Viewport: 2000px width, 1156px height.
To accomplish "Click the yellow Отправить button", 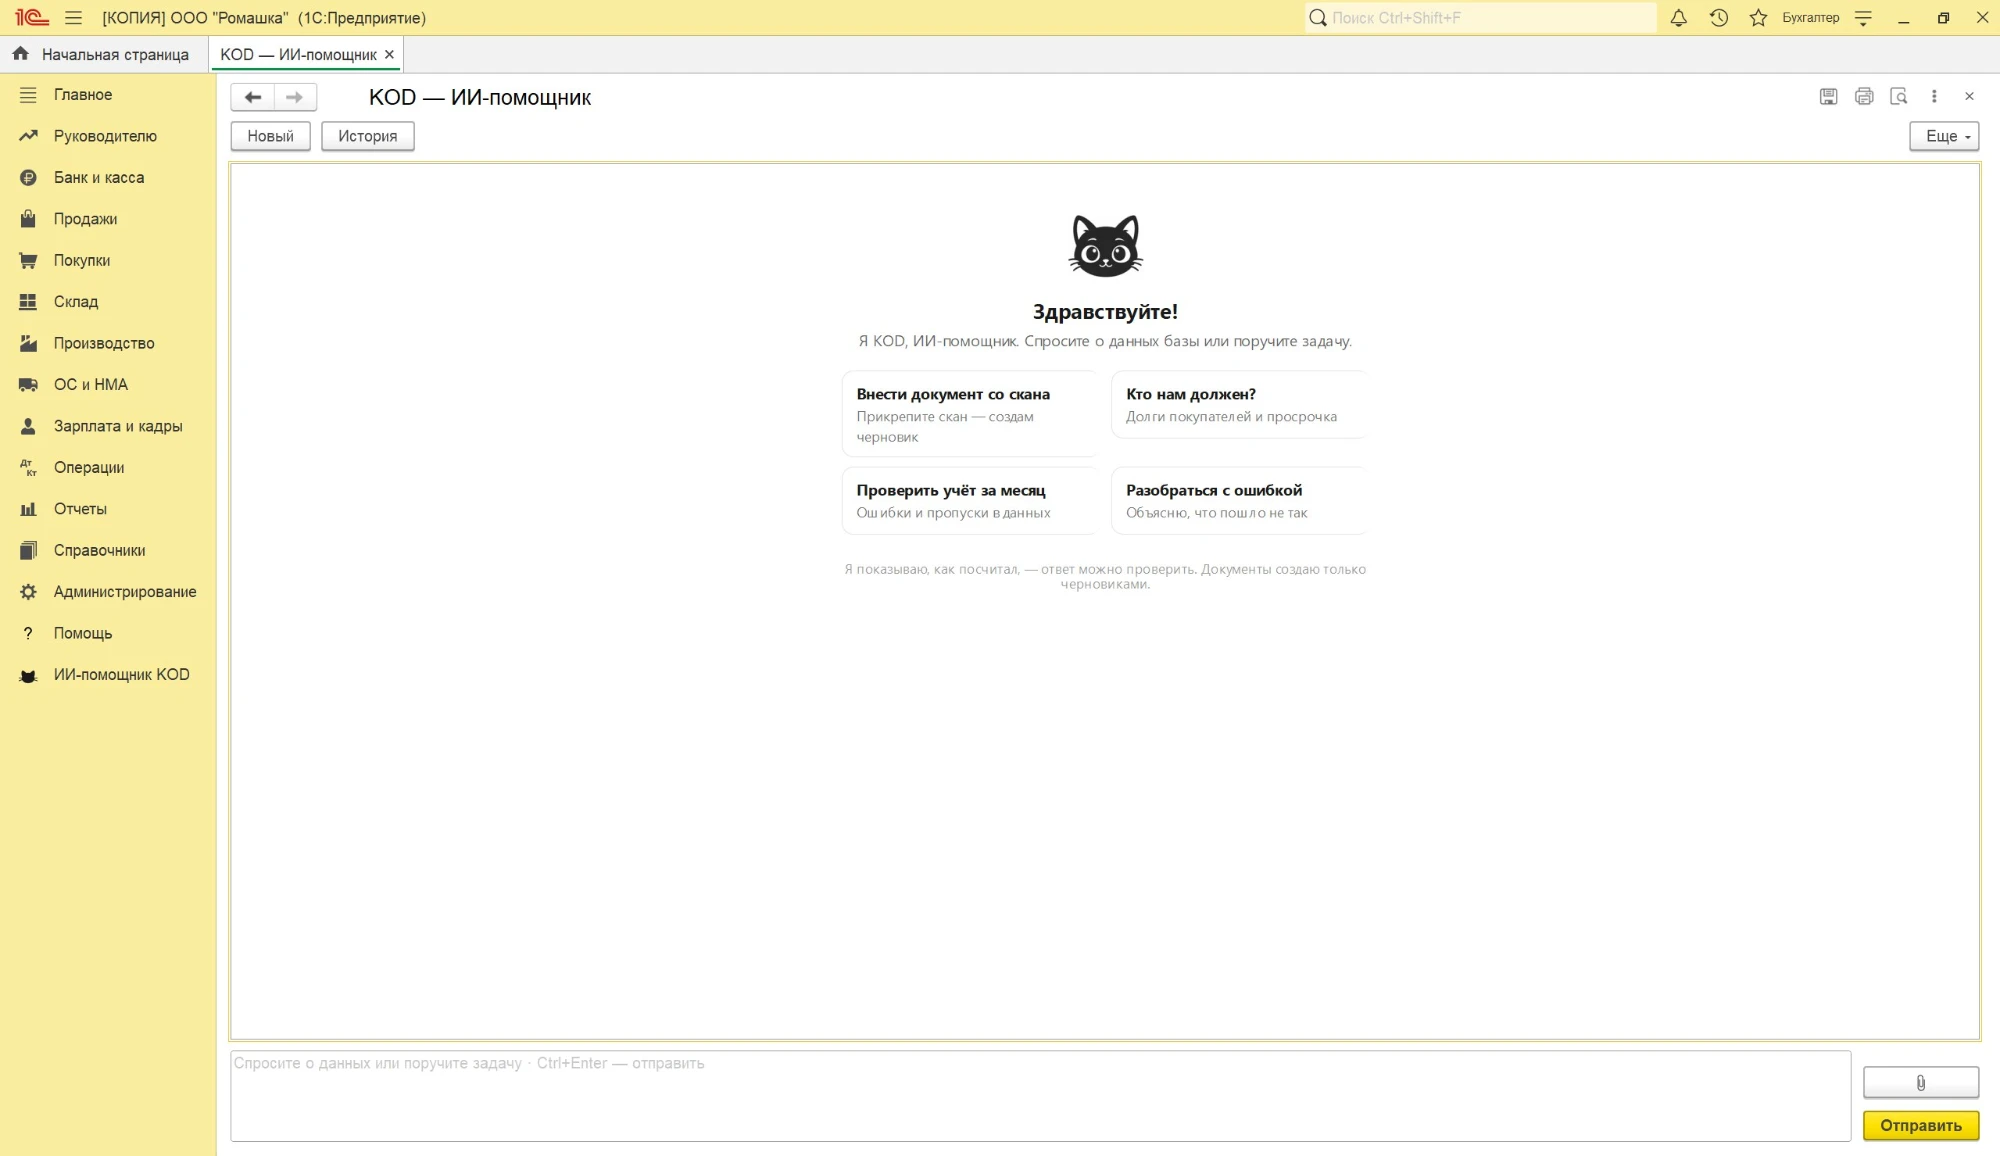I will coord(1921,1126).
